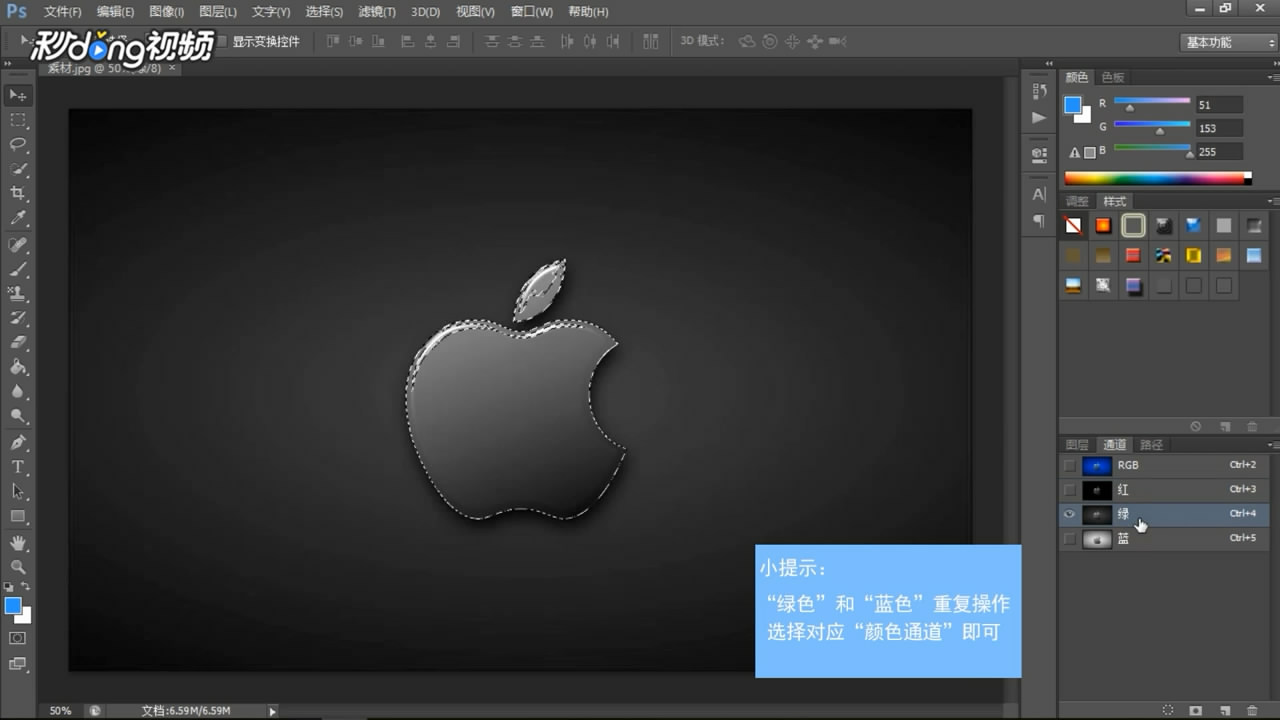This screenshot has height=720, width=1280.
Task: Open the 图像(I) menu
Action: point(166,12)
